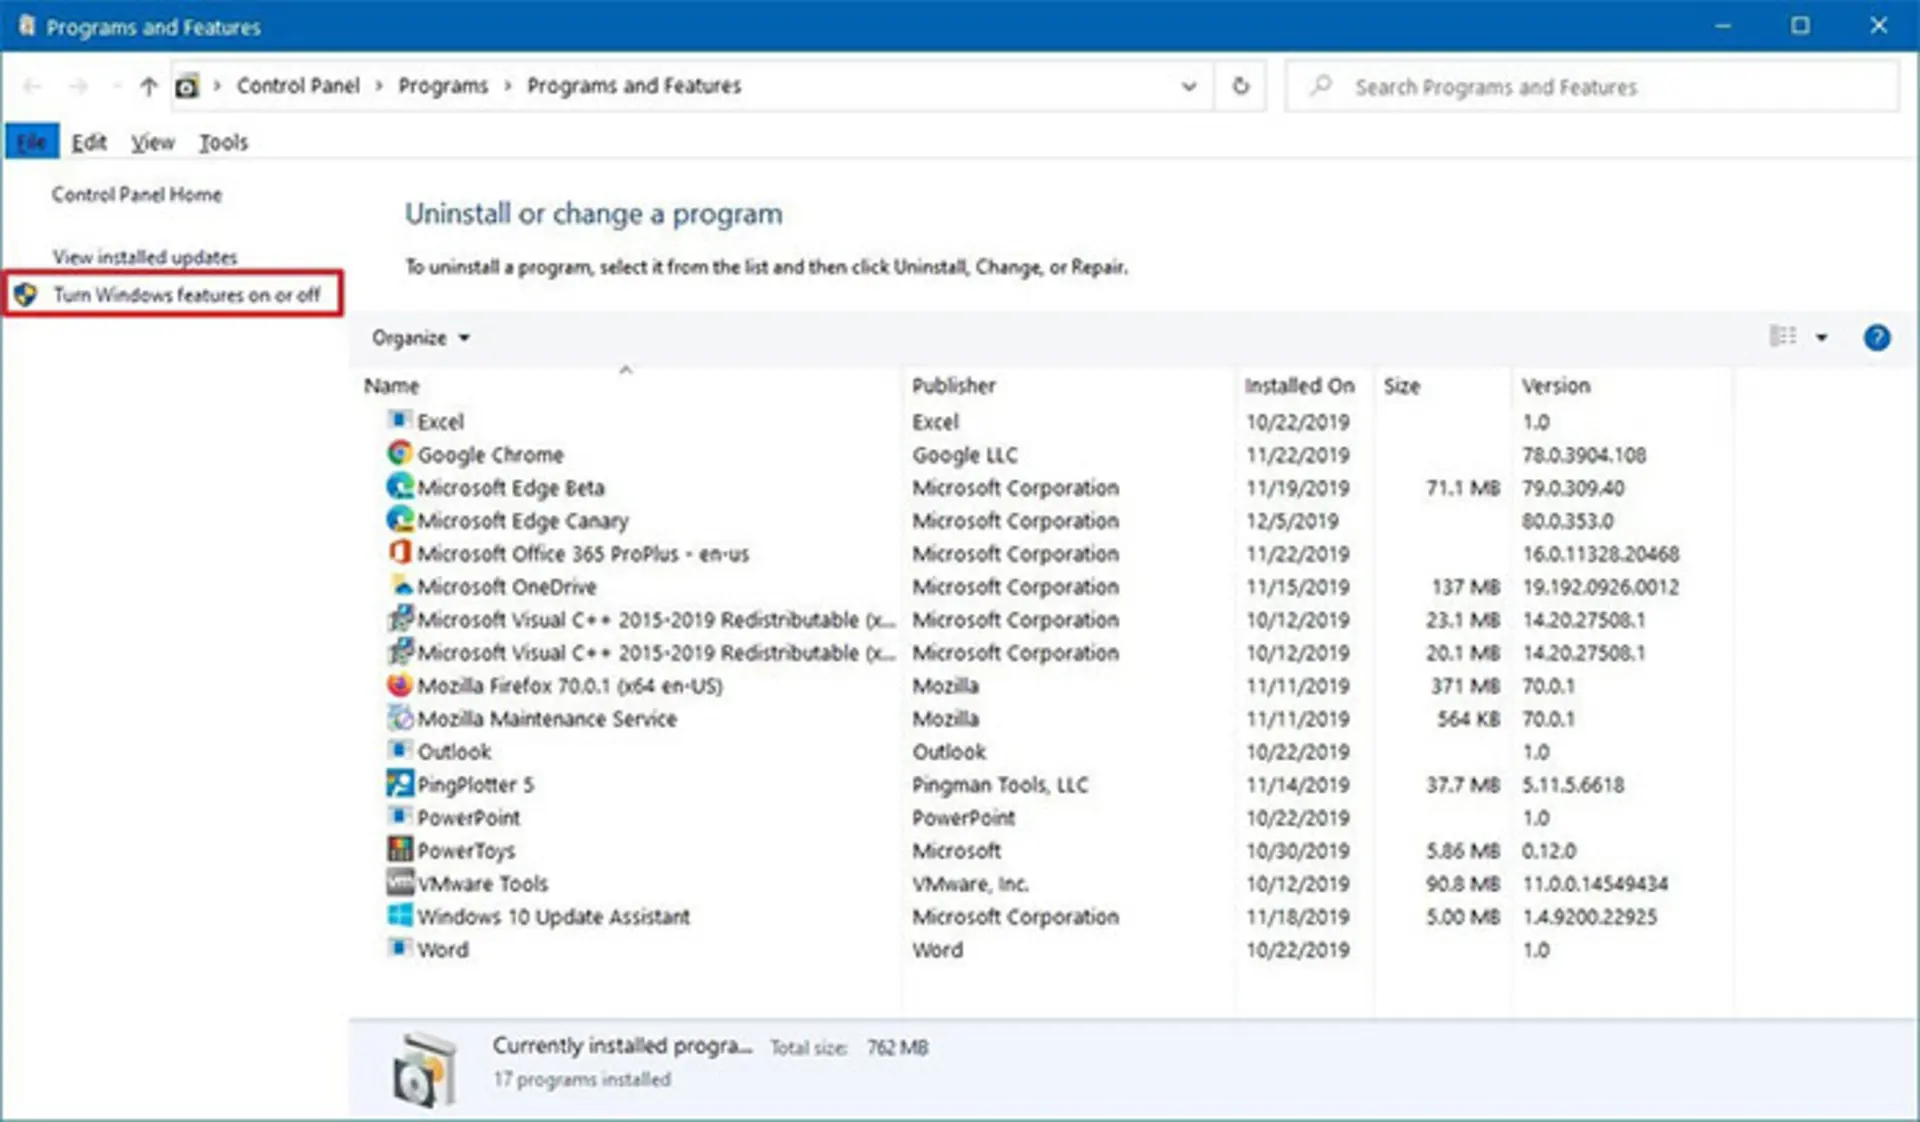
Task: Open the Tools menu
Action: [x=223, y=142]
